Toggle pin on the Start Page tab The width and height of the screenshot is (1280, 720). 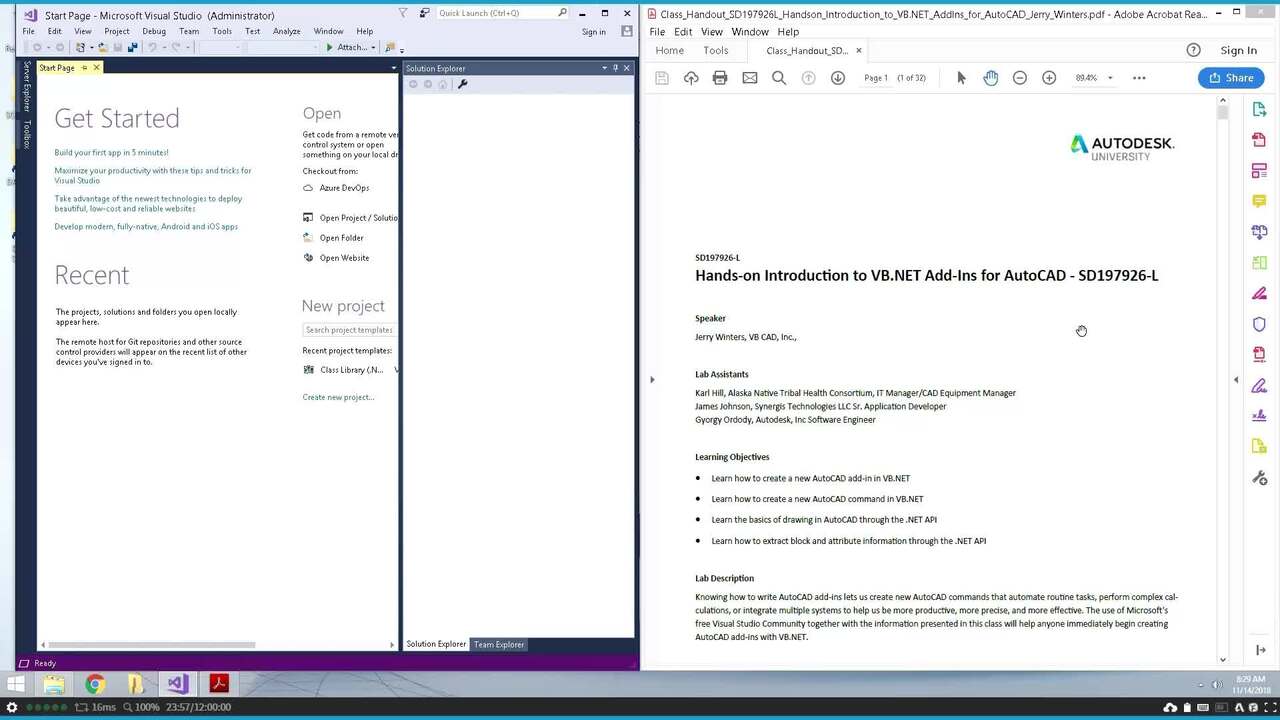click(84, 68)
